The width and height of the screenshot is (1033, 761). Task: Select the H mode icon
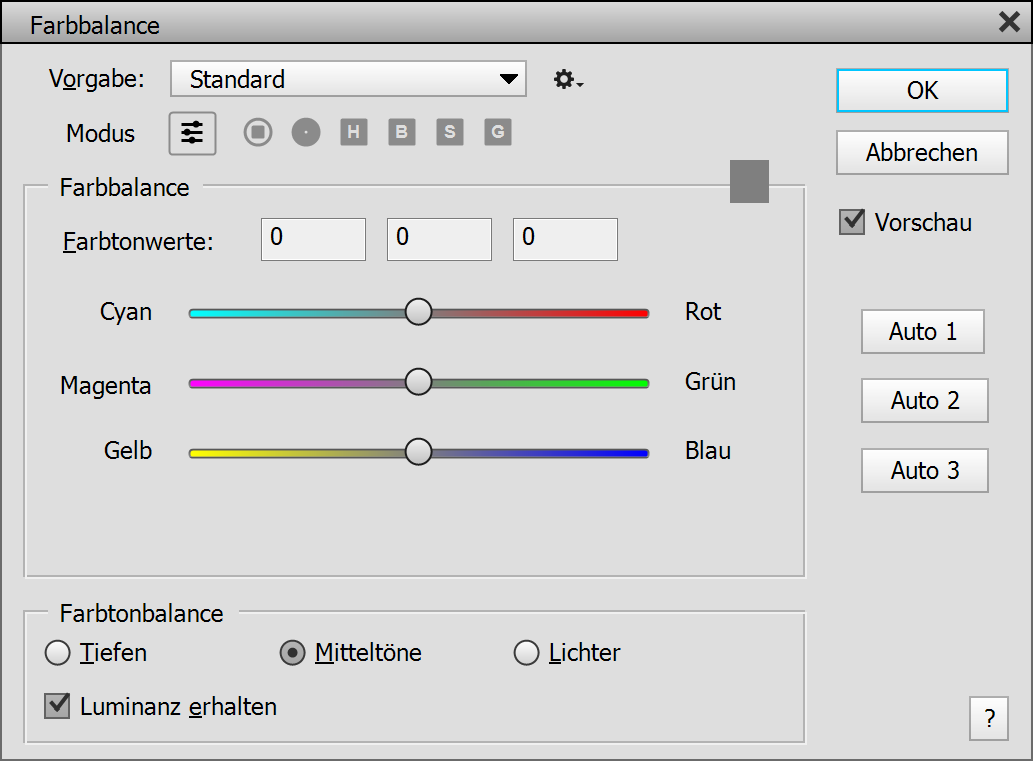point(353,132)
